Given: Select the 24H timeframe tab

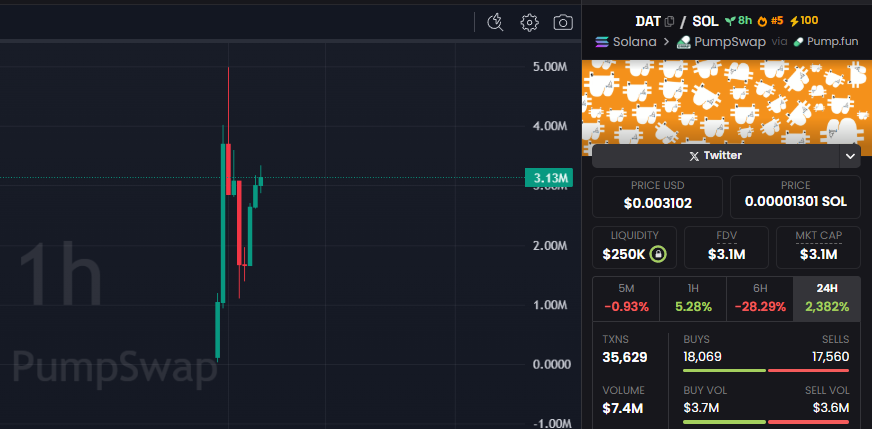Looking at the screenshot, I should (x=826, y=299).
